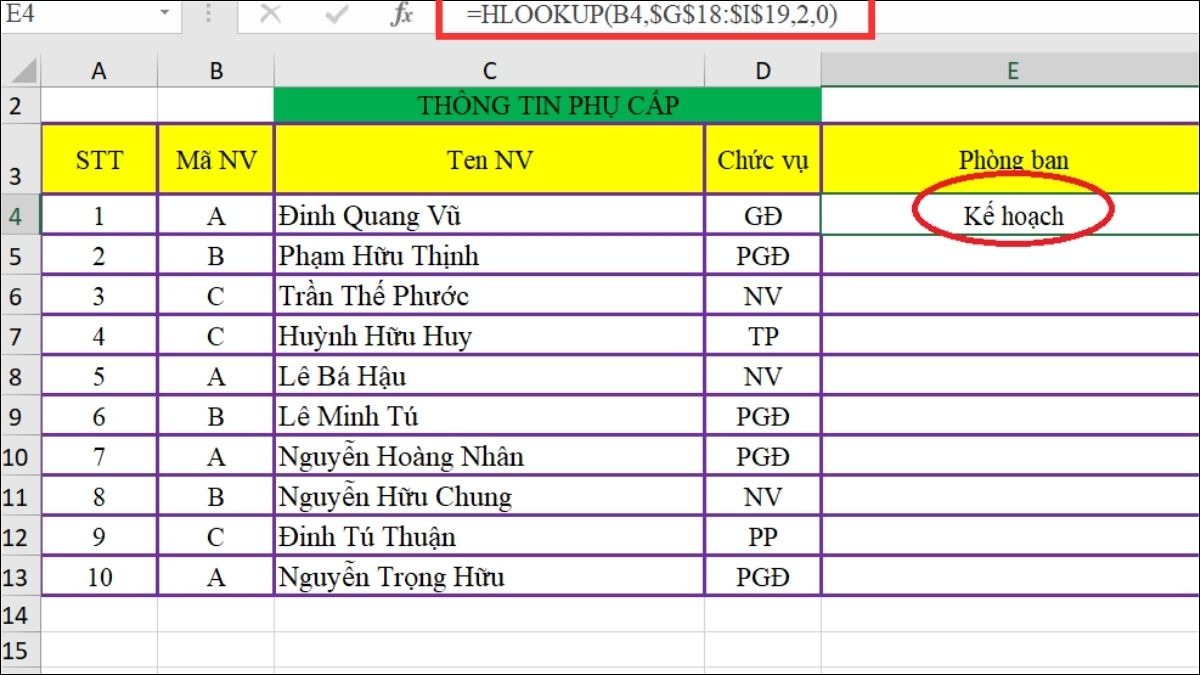Image resolution: width=1200 pixels, height=675 pixels.
Task: Click the TP position cell
Action: [763, 336]
